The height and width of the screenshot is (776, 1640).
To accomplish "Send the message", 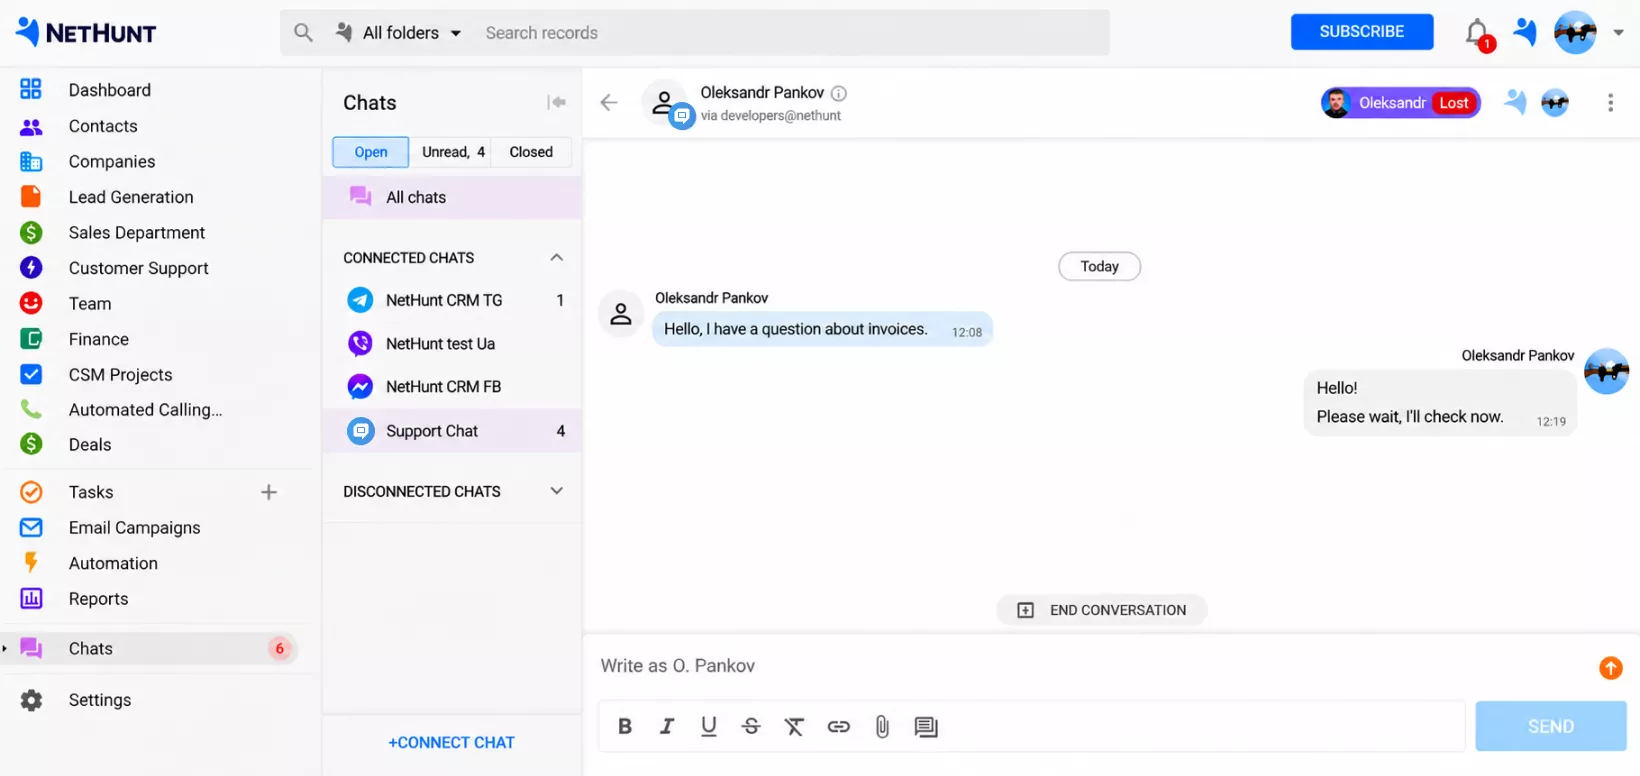I will pyautogui.click(x=1551, y=727).
